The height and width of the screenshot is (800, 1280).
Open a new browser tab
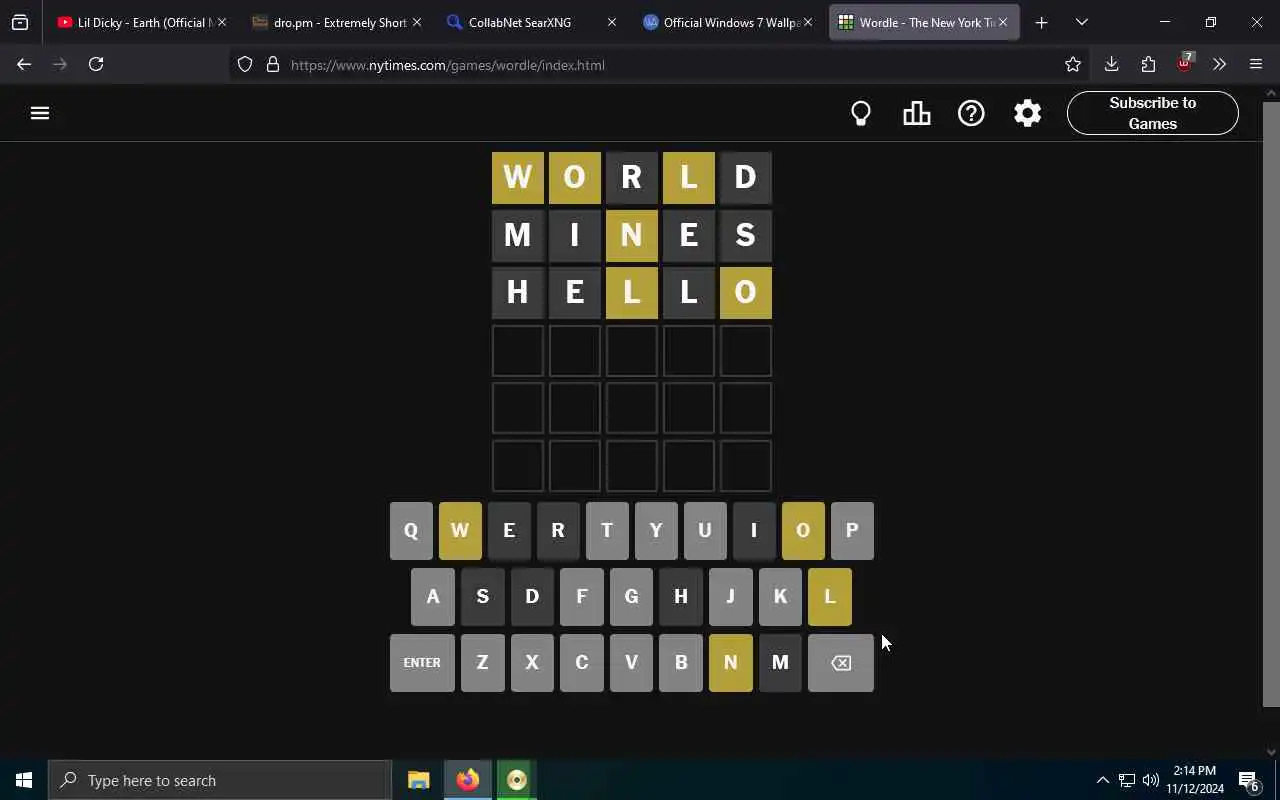point(1041,22)
